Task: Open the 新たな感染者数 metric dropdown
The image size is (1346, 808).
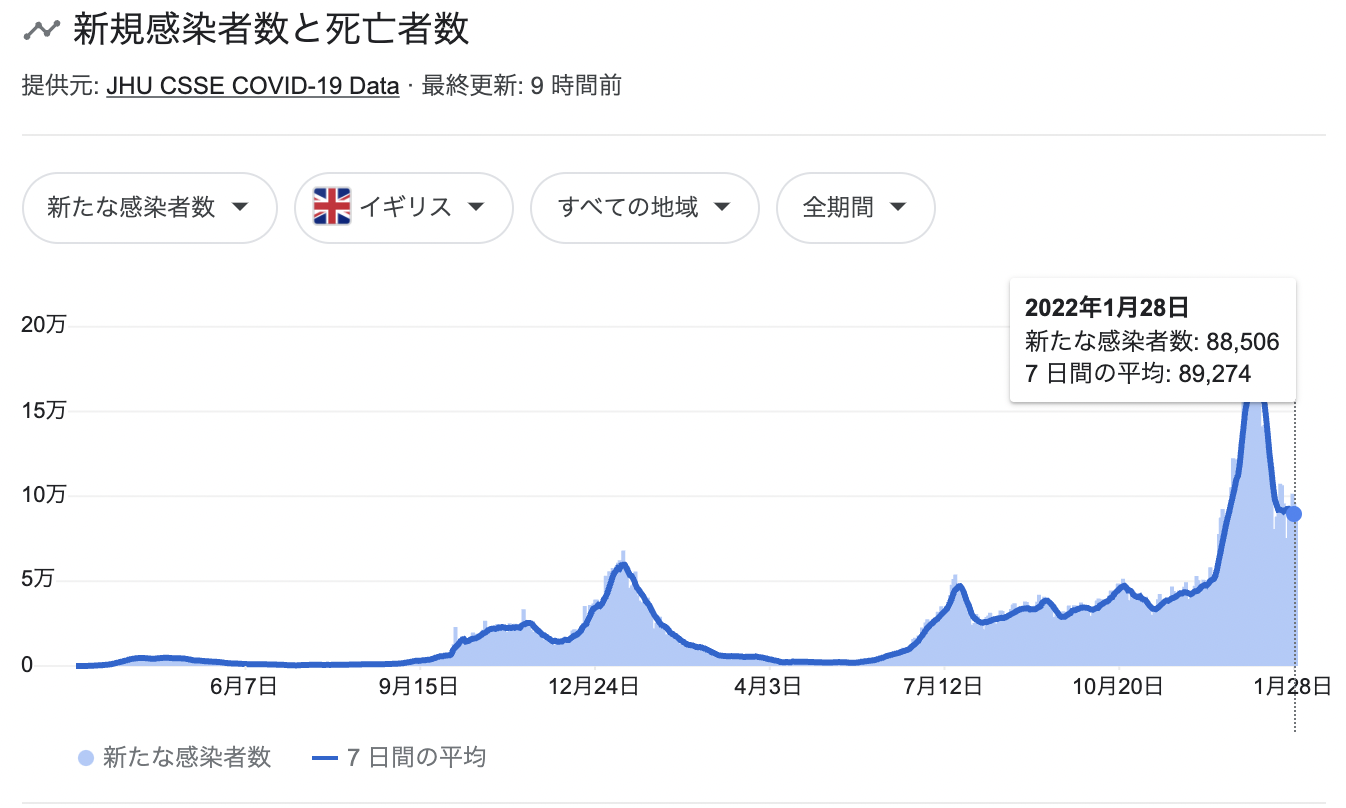Action: click(149, 208)
